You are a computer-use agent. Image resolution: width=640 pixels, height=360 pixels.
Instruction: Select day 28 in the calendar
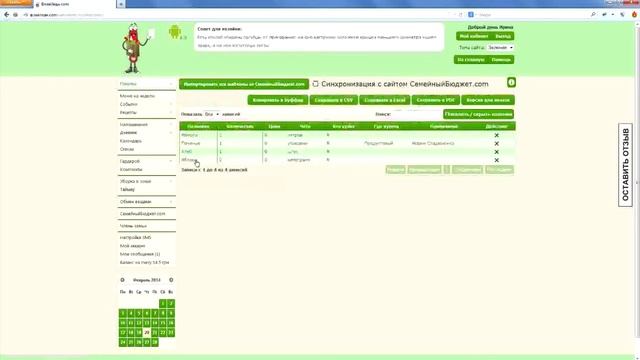tap(155, 342)
